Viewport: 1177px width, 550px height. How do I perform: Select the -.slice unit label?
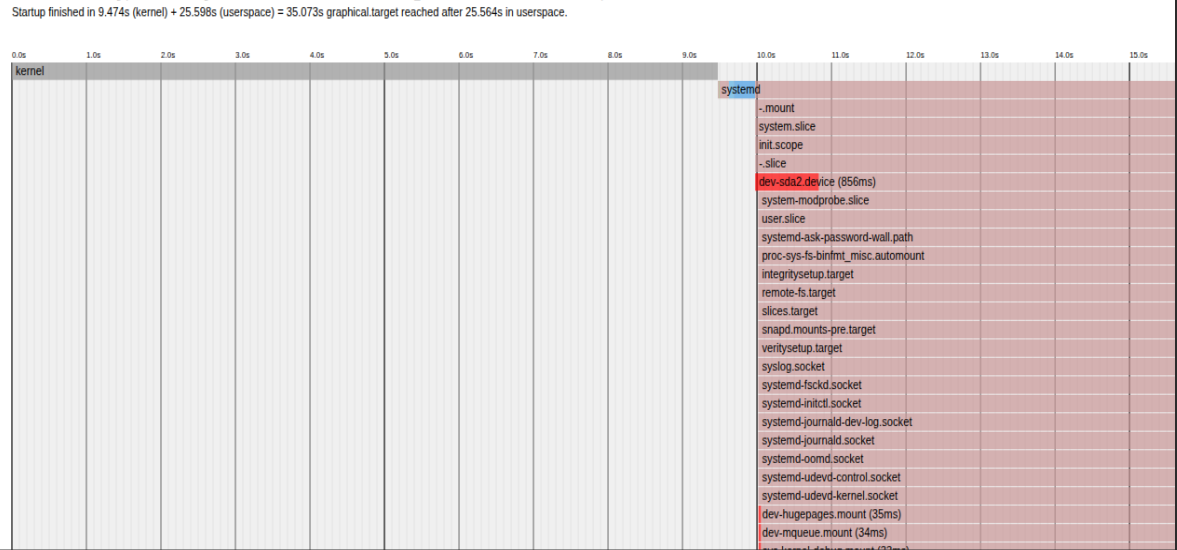click(x=772, y=164)
